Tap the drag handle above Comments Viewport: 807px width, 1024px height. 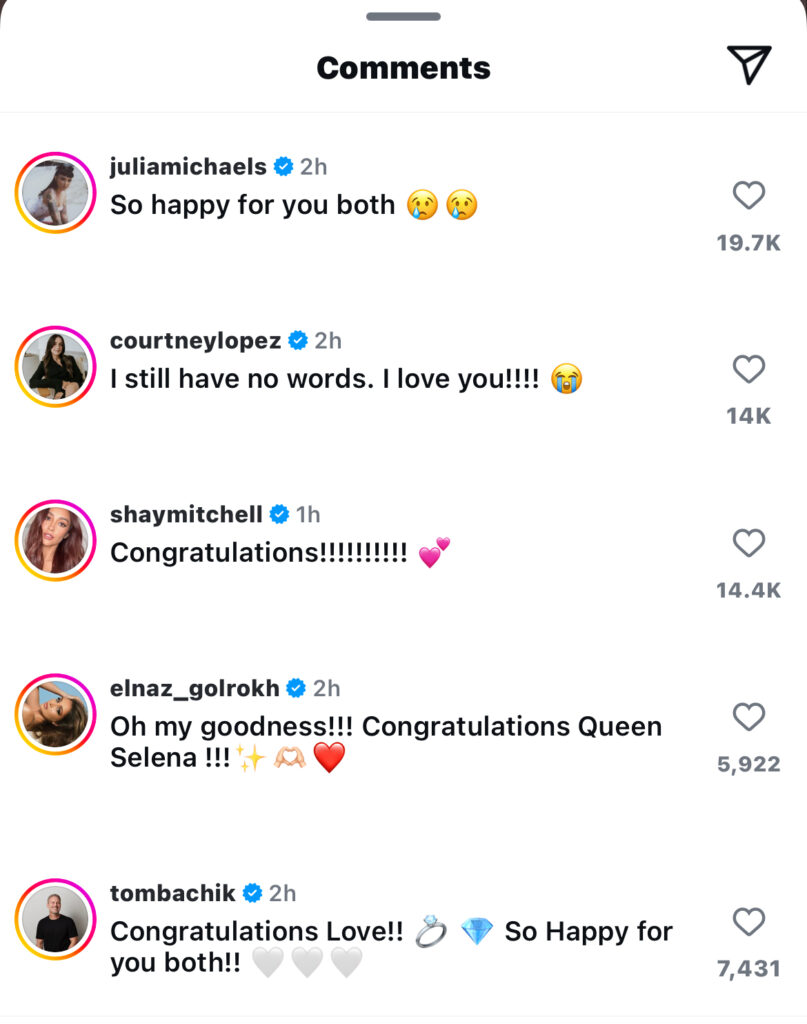click(403, 16)
